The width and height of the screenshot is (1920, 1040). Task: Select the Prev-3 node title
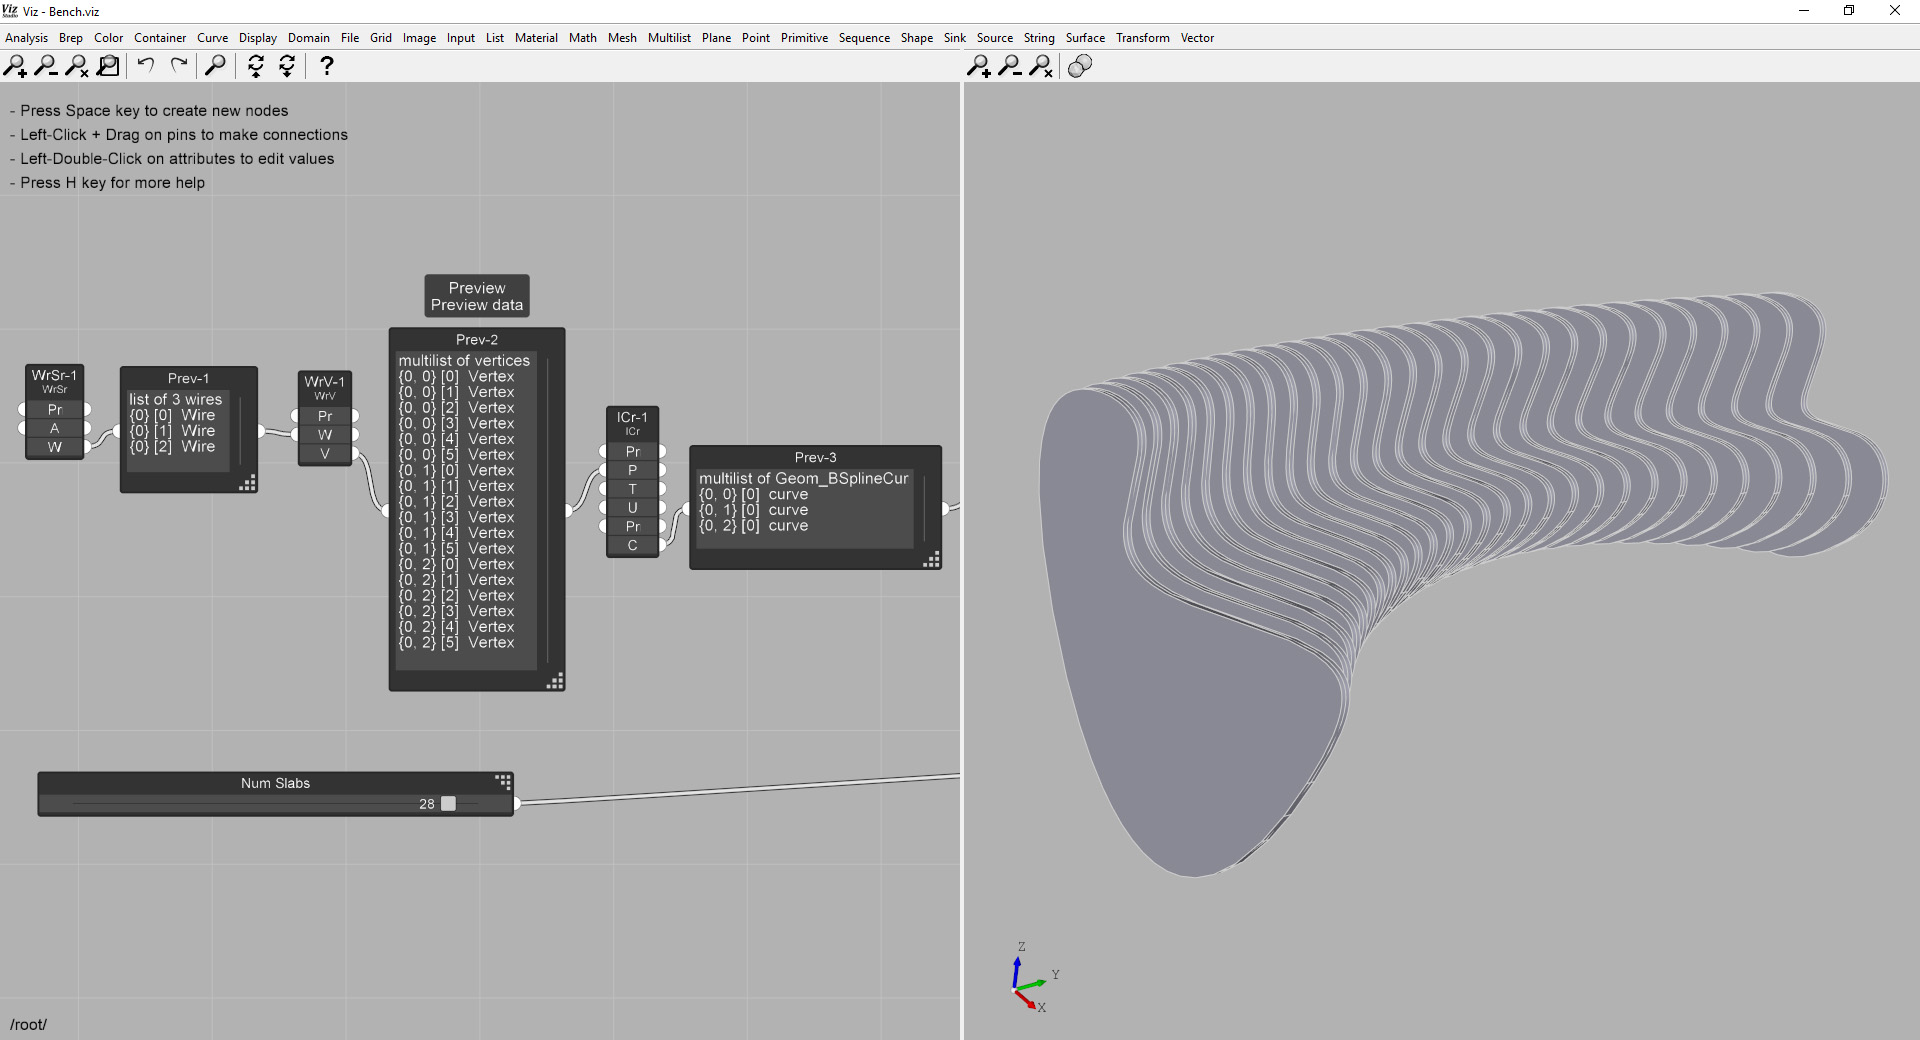pyautogui.click(x=816, y=457)
